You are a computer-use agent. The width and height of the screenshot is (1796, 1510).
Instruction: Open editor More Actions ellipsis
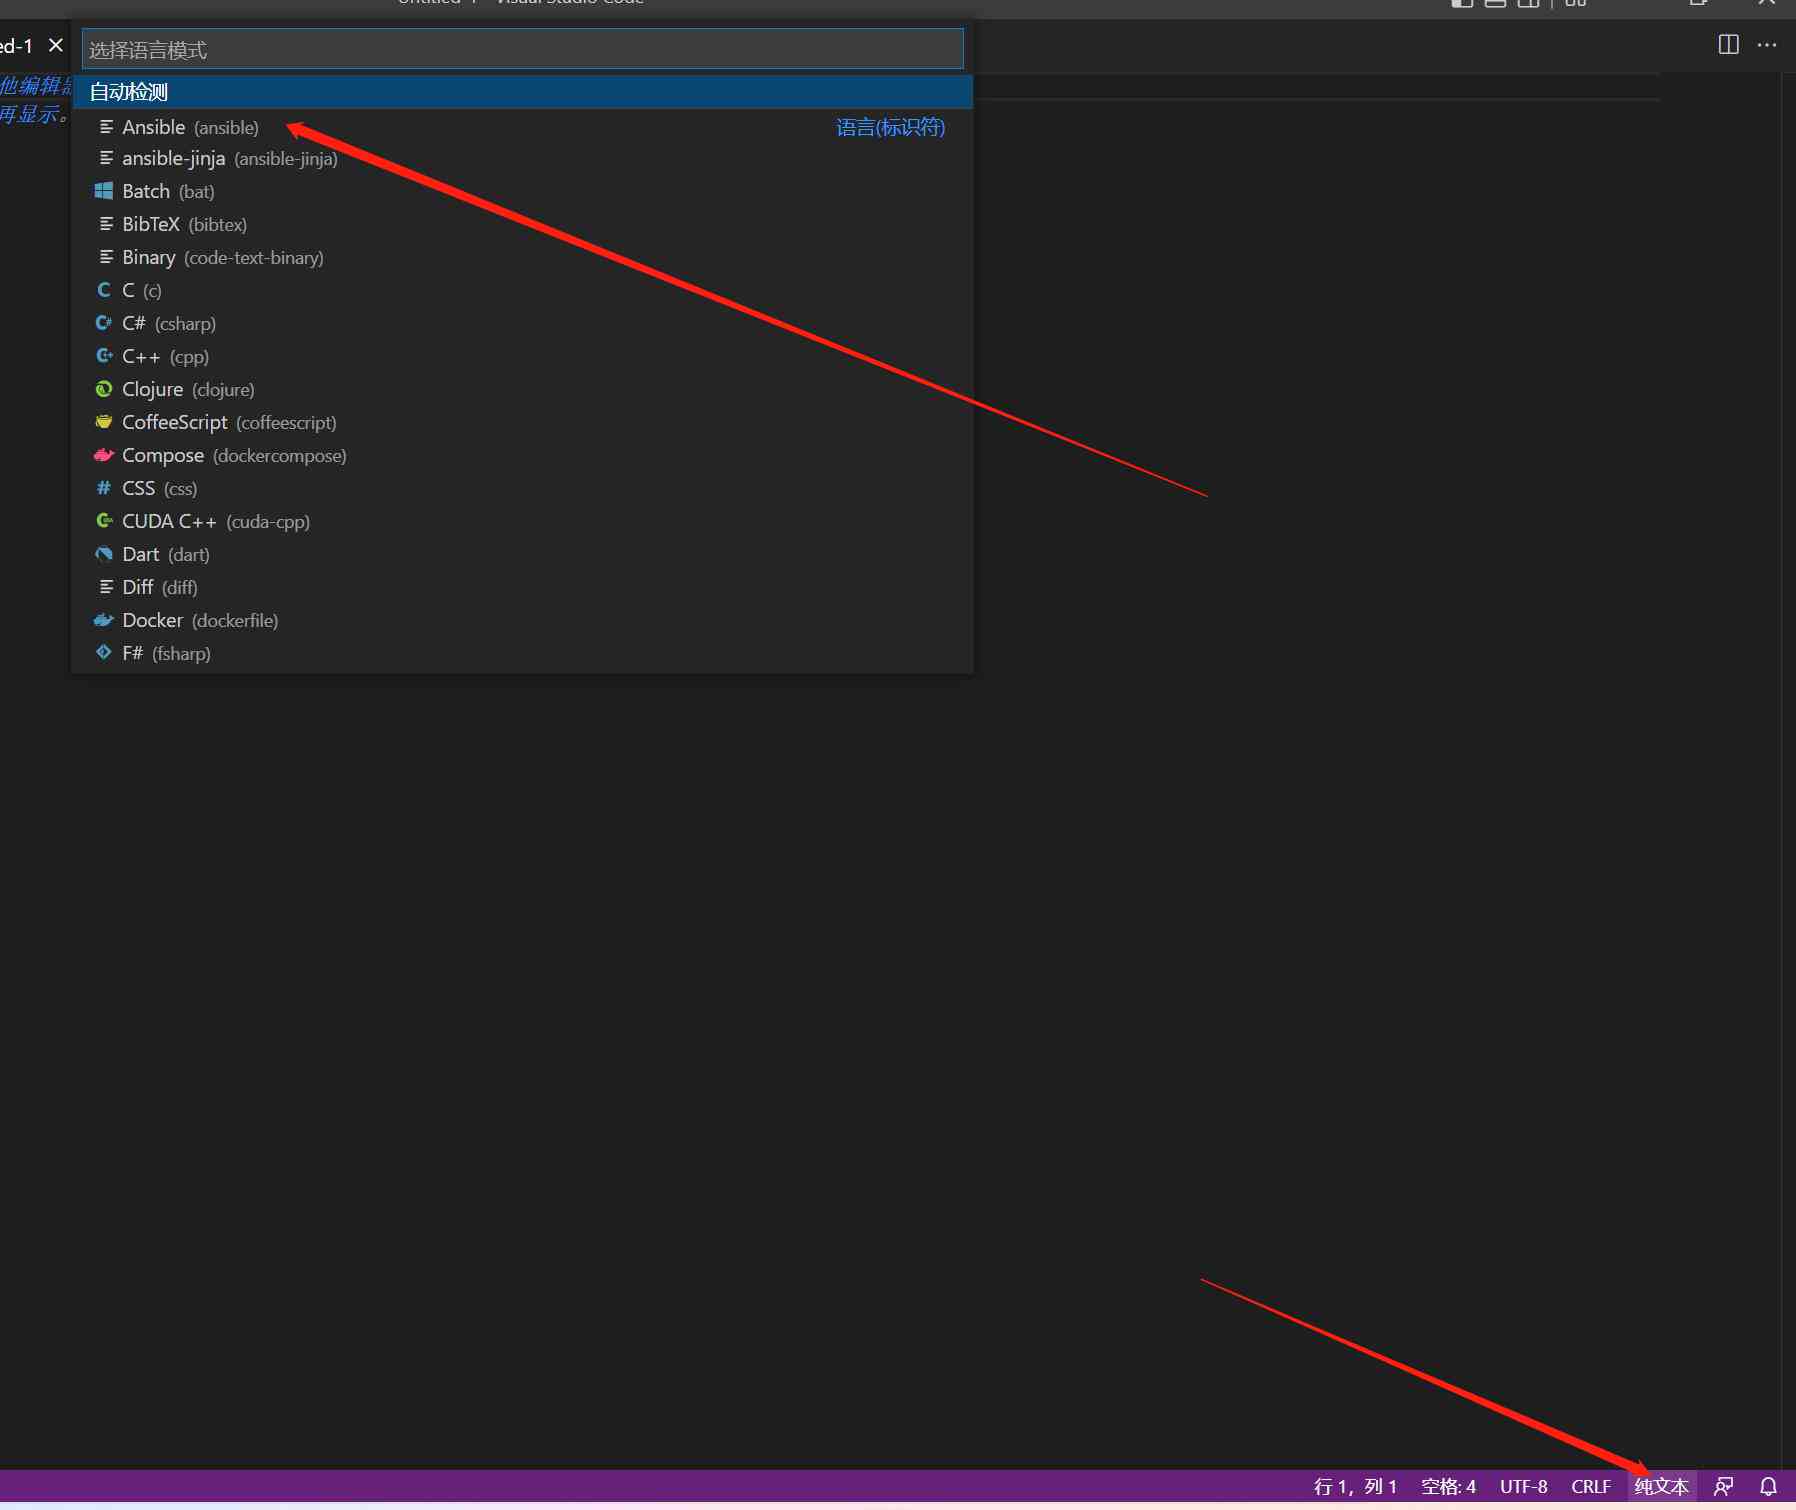tap(1767, 44)
